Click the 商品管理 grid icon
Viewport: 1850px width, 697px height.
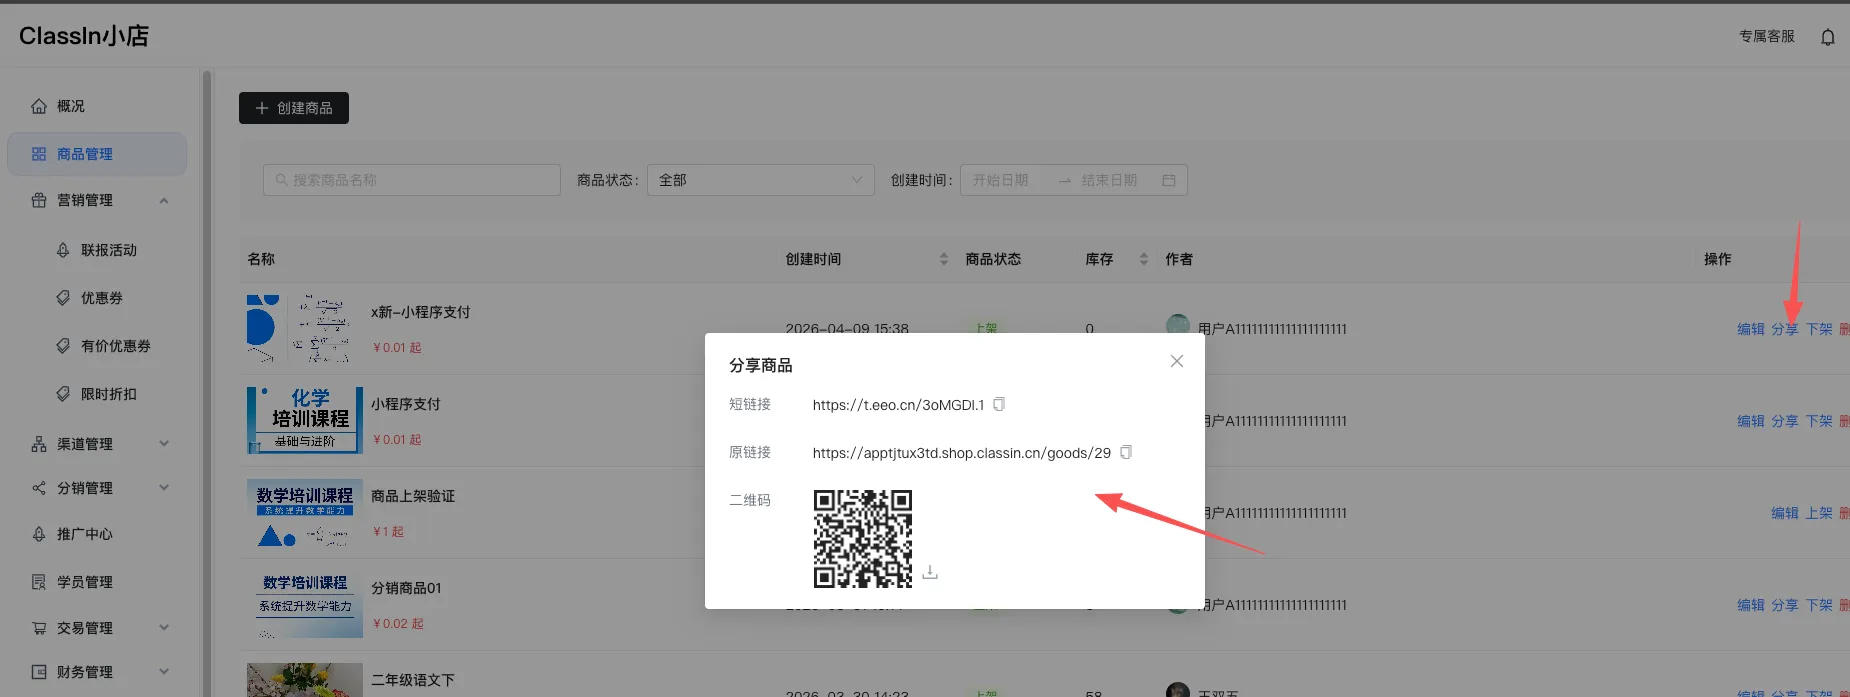click(x=39, y=154)
